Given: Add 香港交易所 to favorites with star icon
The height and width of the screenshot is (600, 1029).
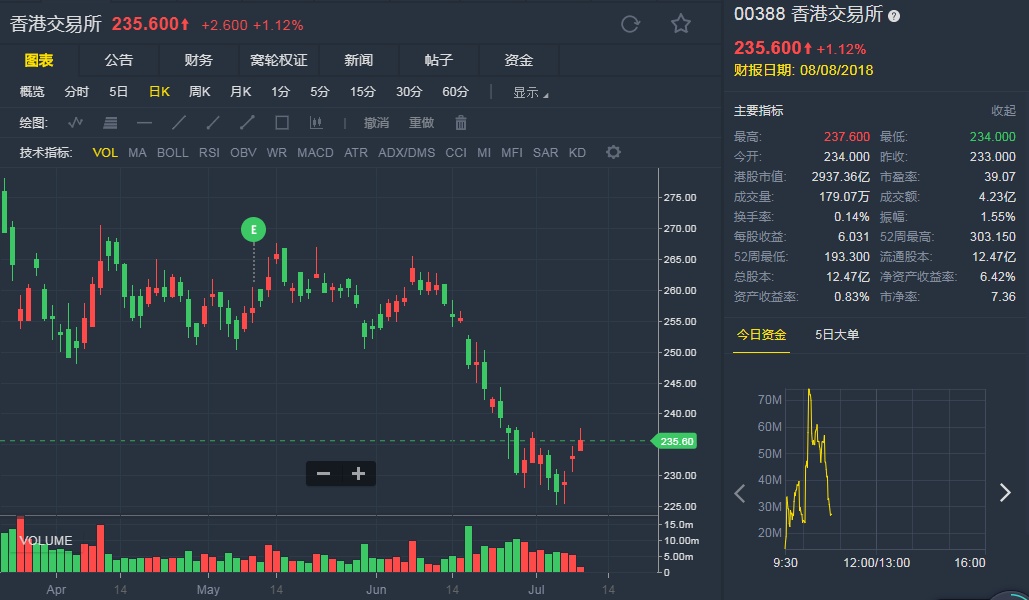Looking at the screenshot, I should click(x=681, y=24).
